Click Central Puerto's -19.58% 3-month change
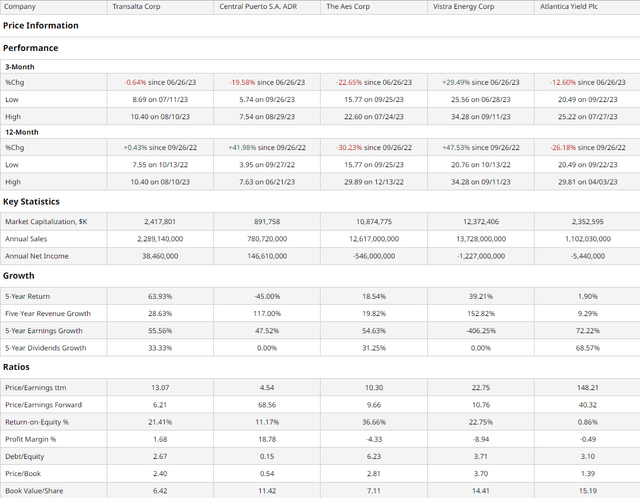Image resolution: width=640 pixels, height=498 pixels. click(267, 82)
